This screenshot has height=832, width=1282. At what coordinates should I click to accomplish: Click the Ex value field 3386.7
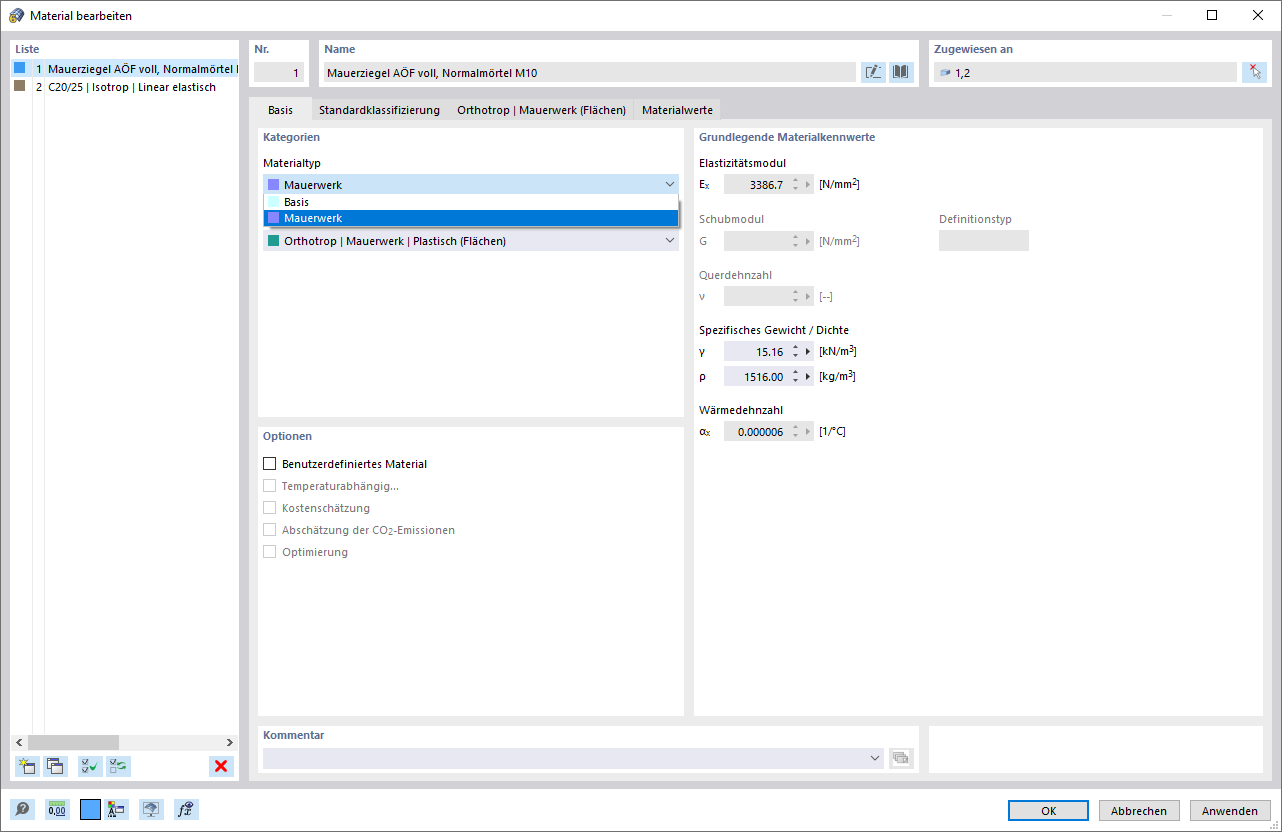pos(756,185)
